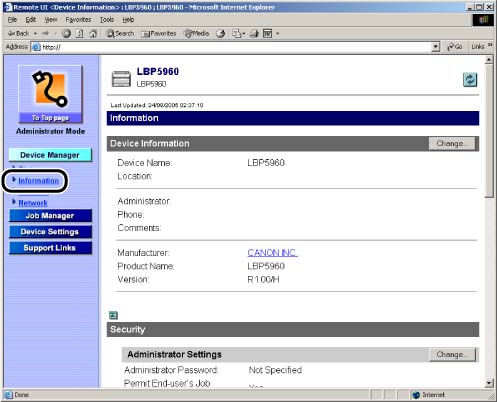Open the File menu
The width and height of the screenshot is (497, 402).
[x=12, y=20]
